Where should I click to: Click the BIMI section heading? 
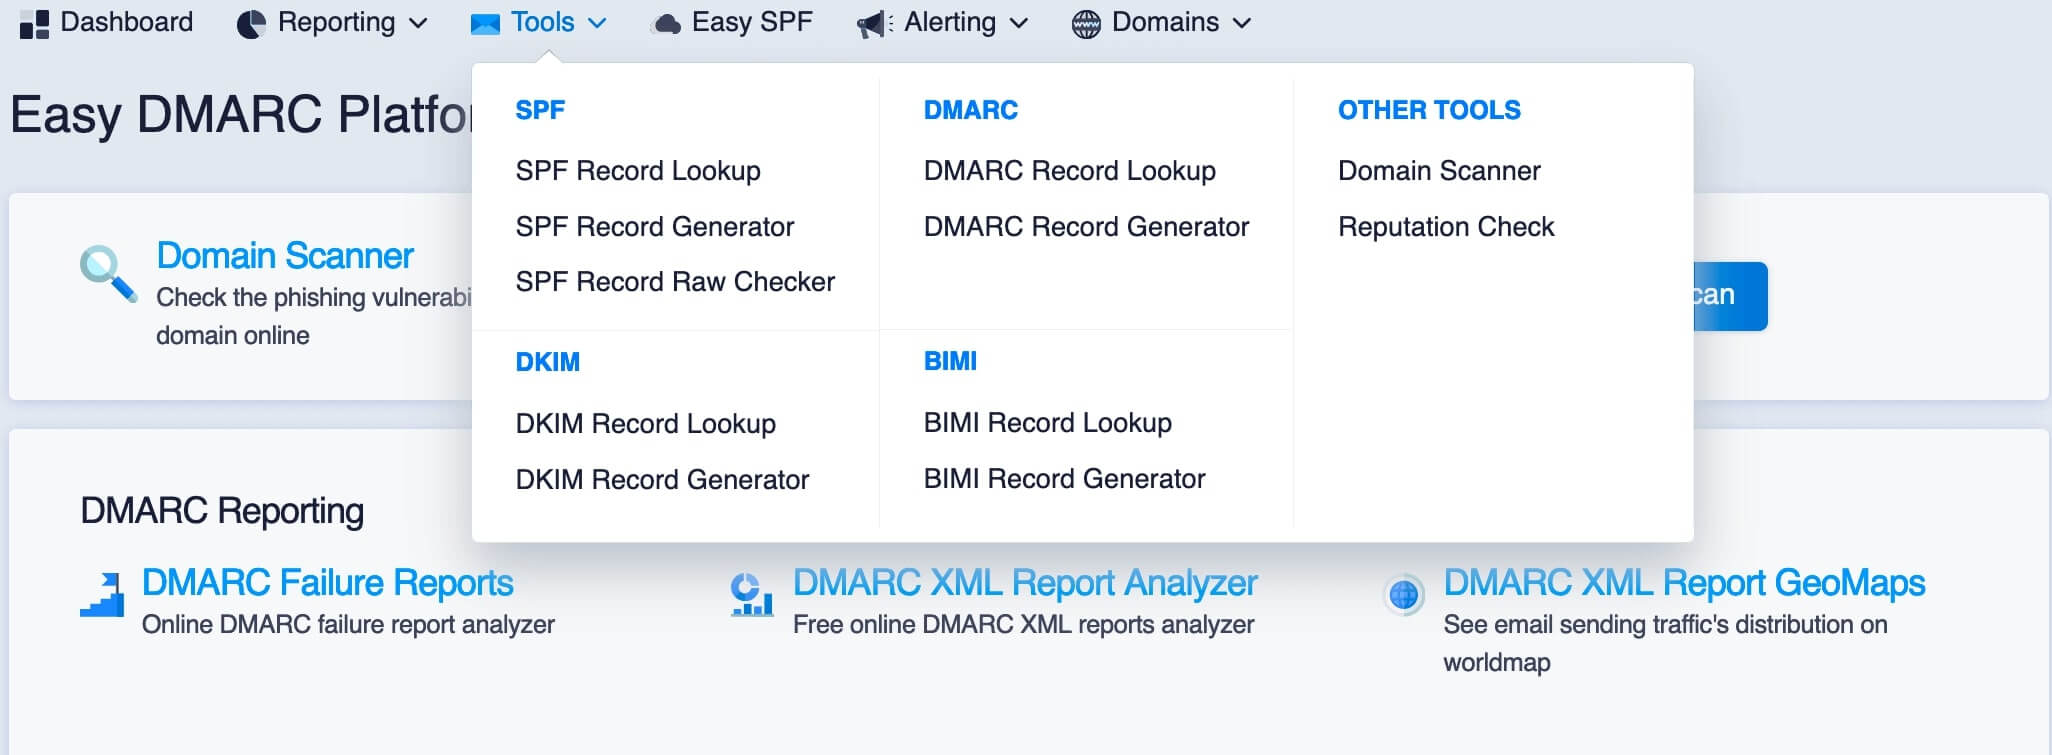click(x=950, y=361)
